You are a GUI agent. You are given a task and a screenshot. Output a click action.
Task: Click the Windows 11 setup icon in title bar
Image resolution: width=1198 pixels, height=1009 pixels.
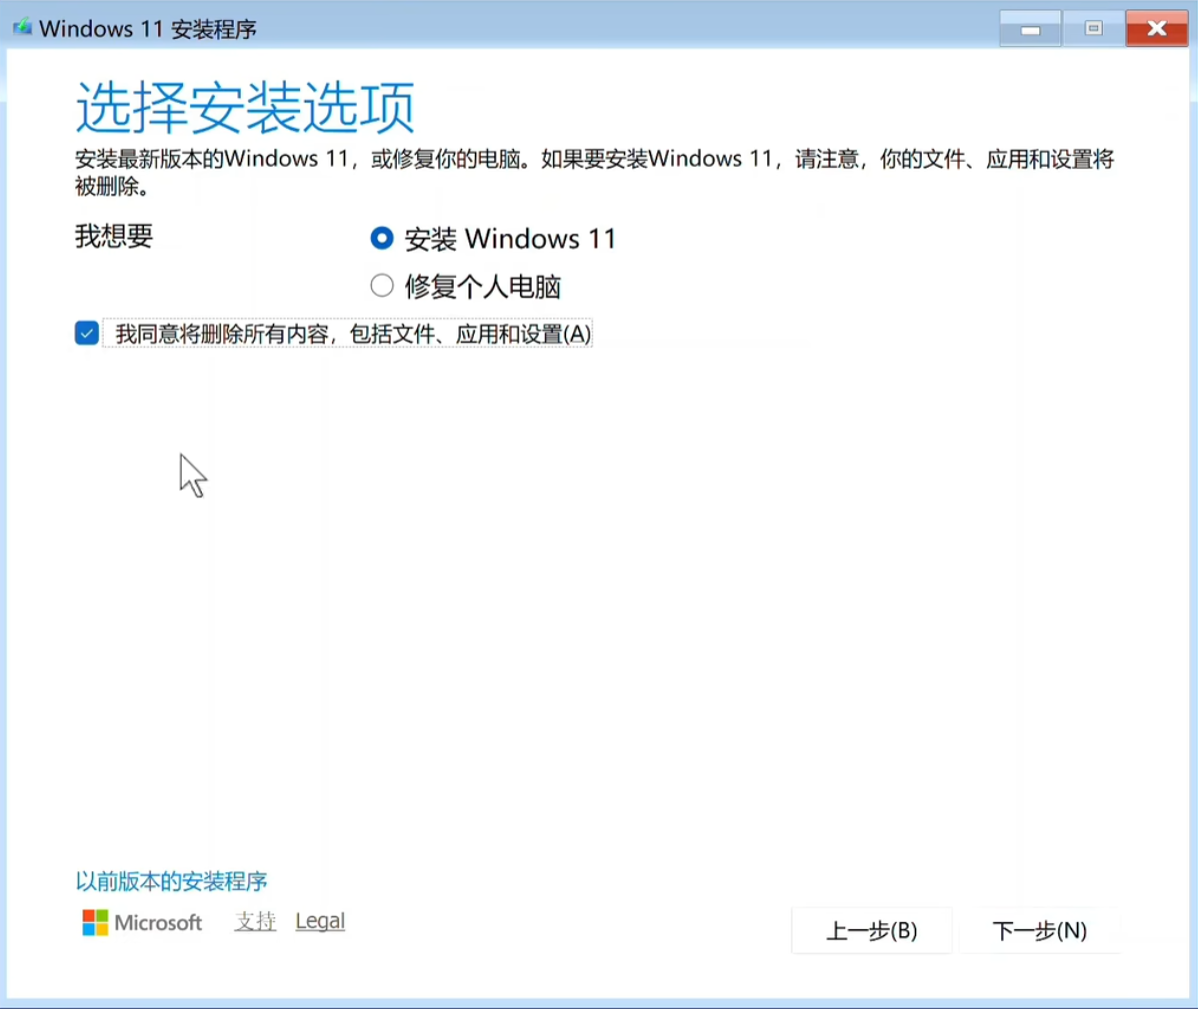point(21,27)
